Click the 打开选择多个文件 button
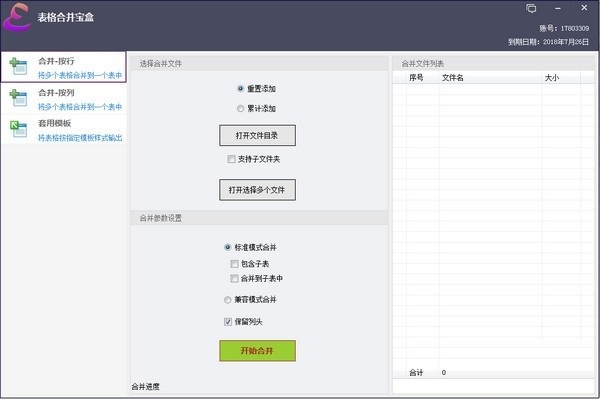 click(x=257, y=190)
